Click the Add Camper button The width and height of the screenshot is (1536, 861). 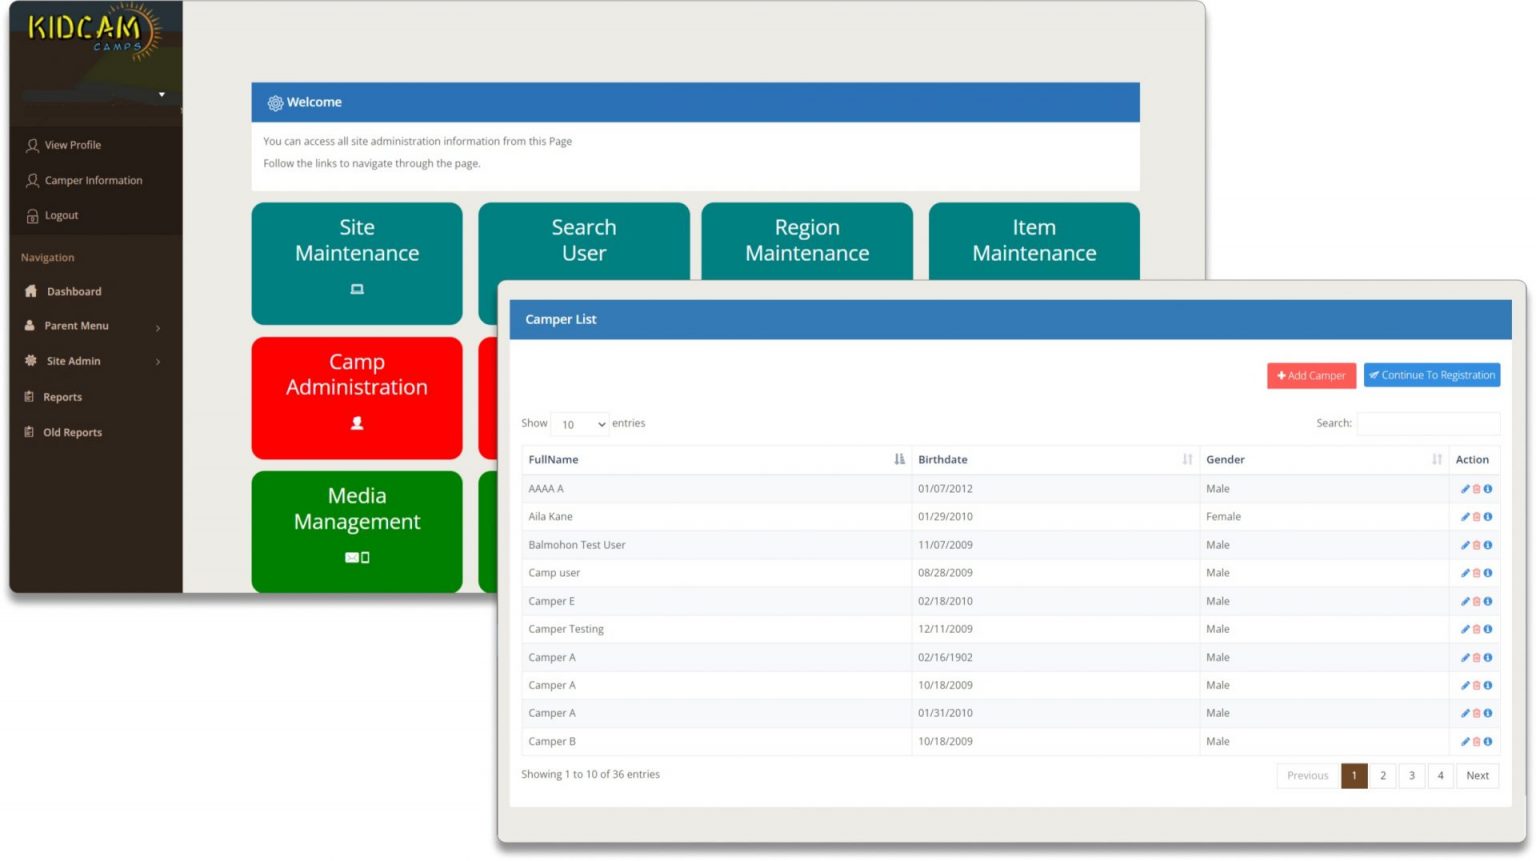coord(1311,376)
